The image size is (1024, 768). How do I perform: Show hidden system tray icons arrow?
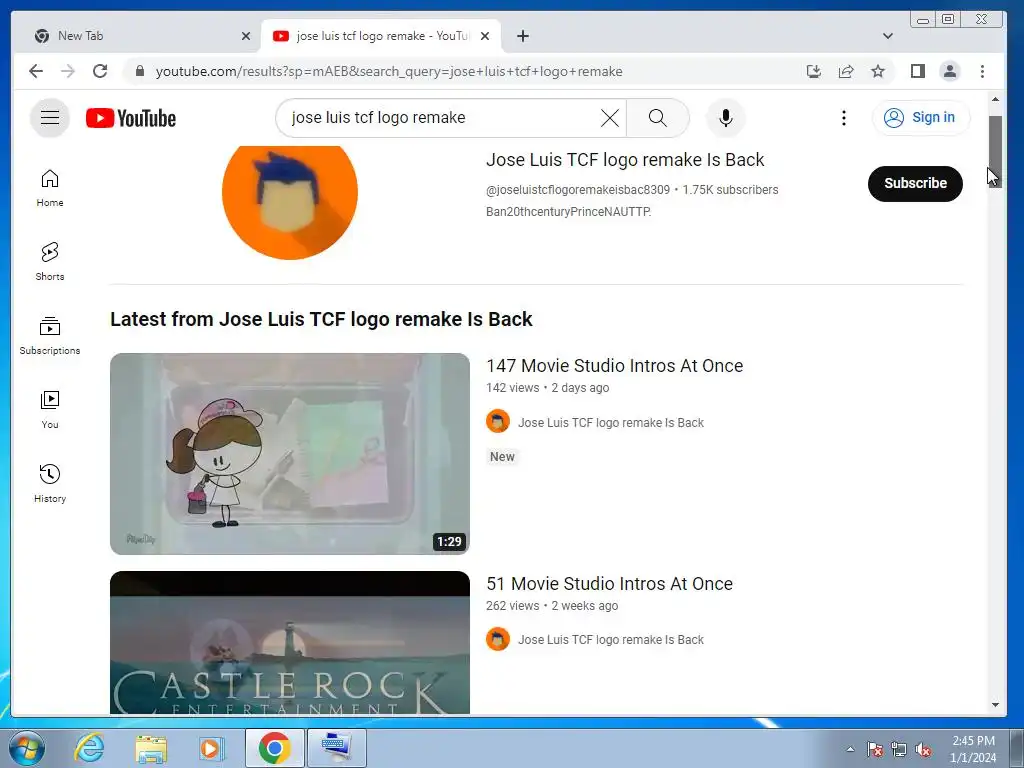[850, 749]
